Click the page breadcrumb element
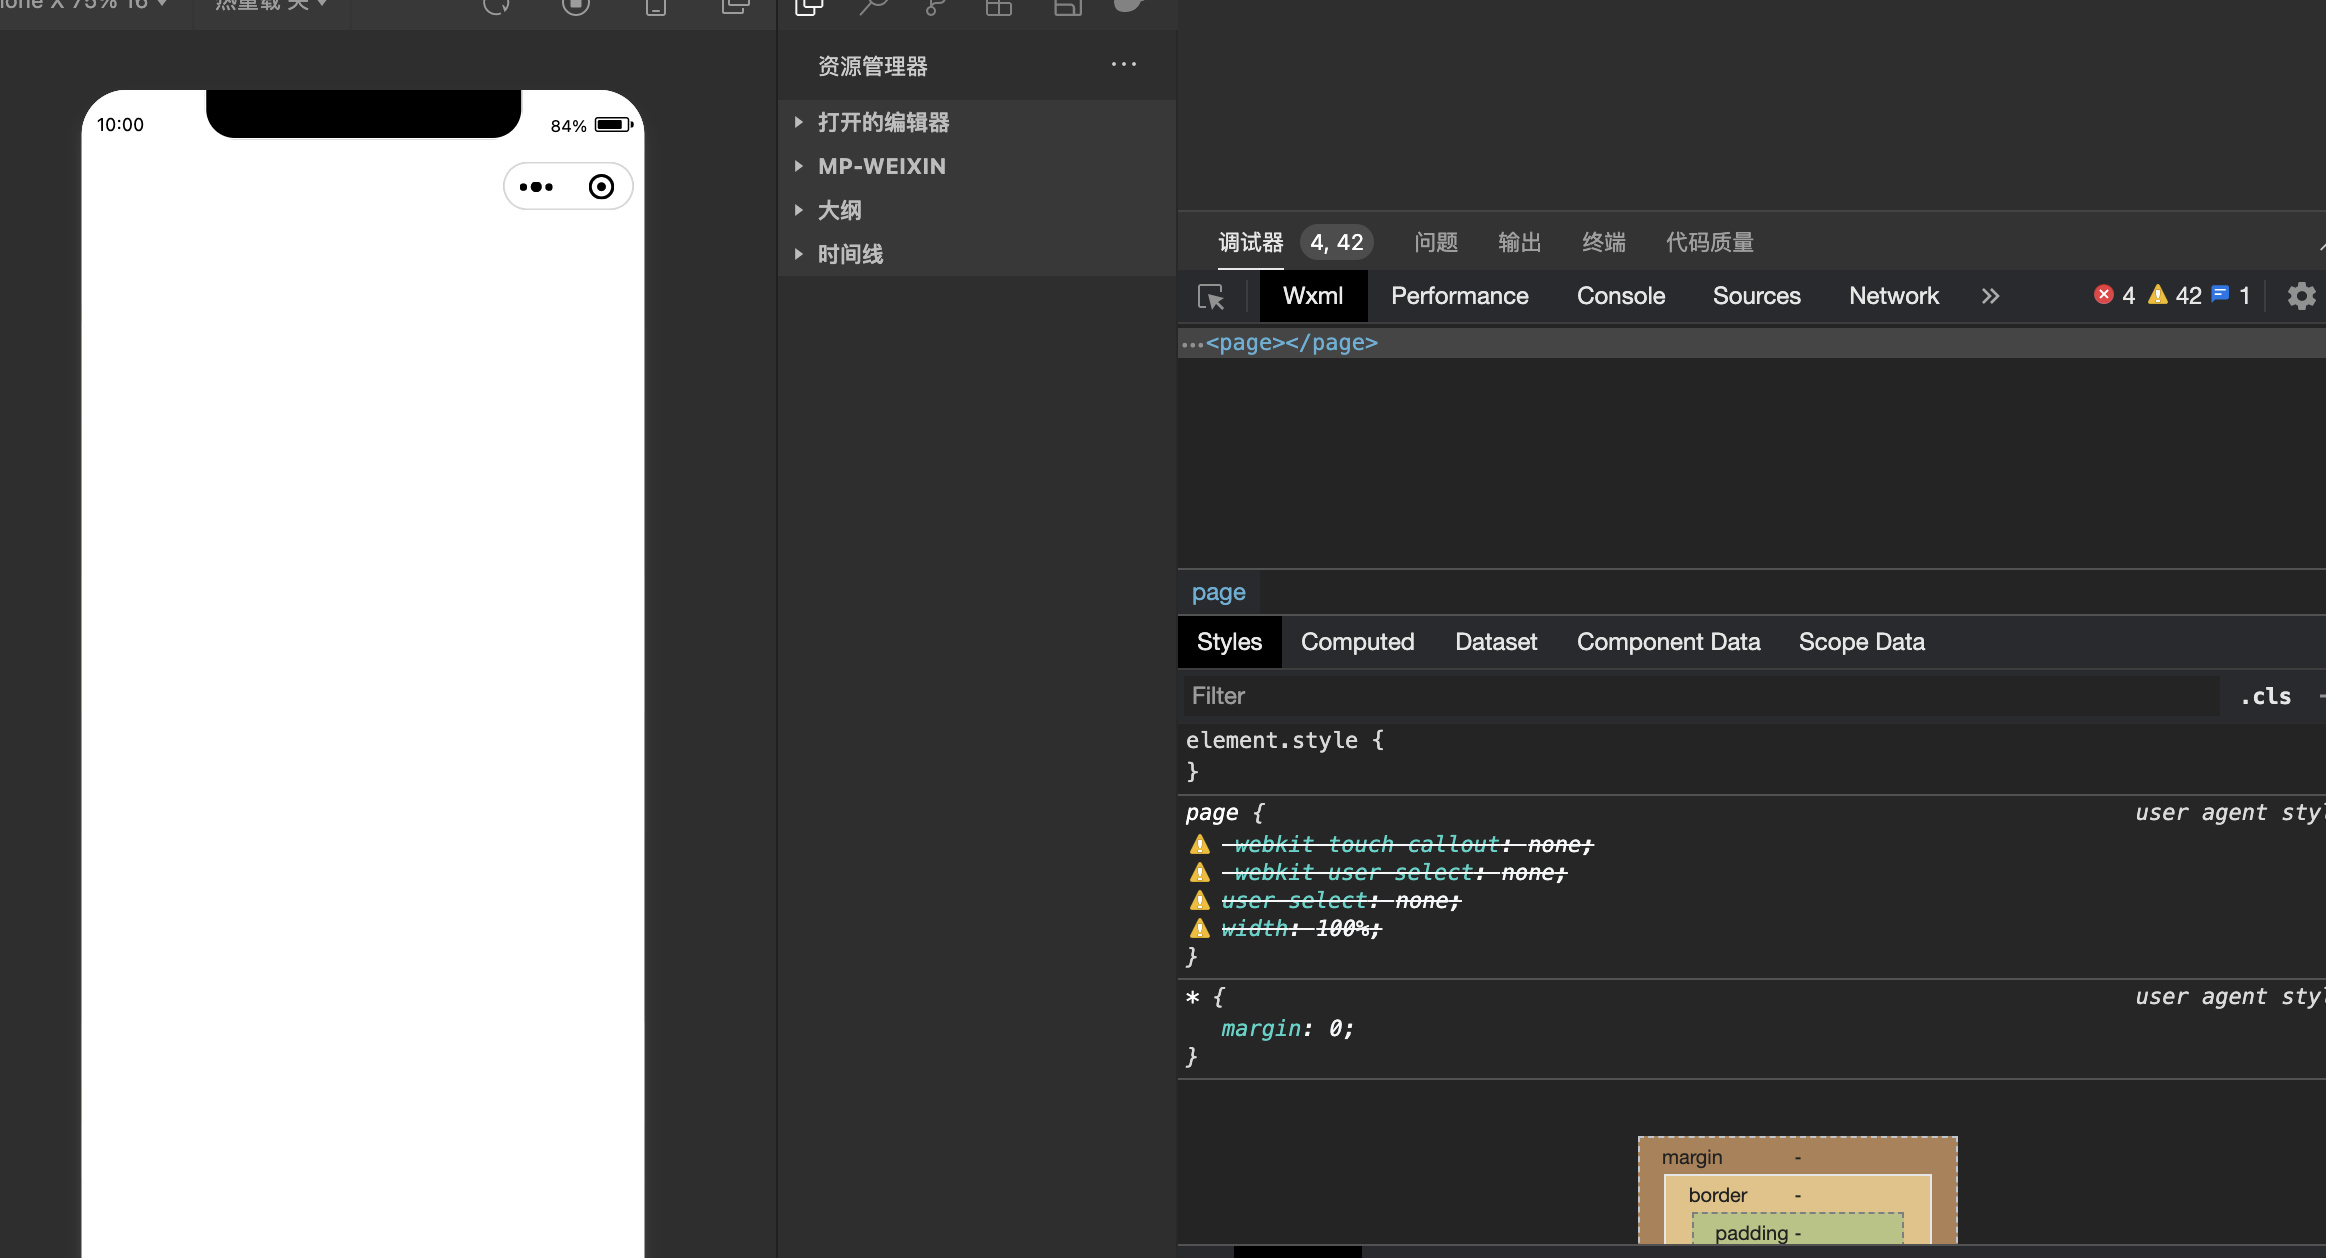Image resolution: width=2326 pixels, height=1258 pixels. (1218, 593)
